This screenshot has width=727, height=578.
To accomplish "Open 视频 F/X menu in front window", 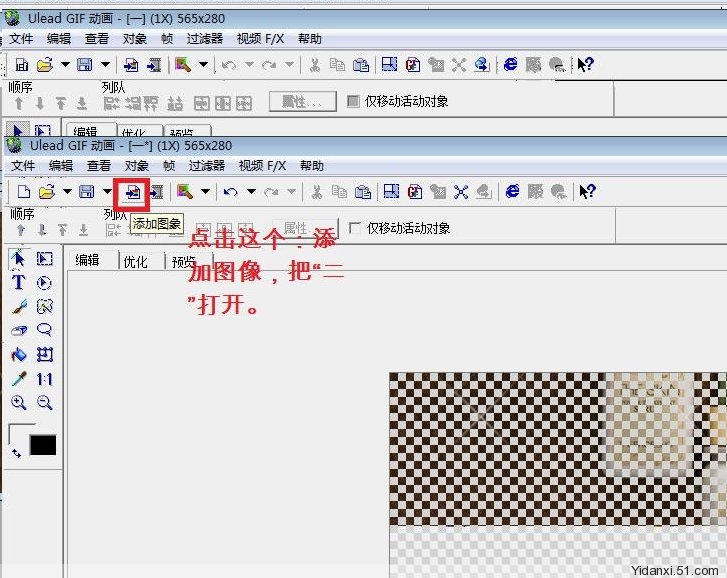I will point(262,166).
